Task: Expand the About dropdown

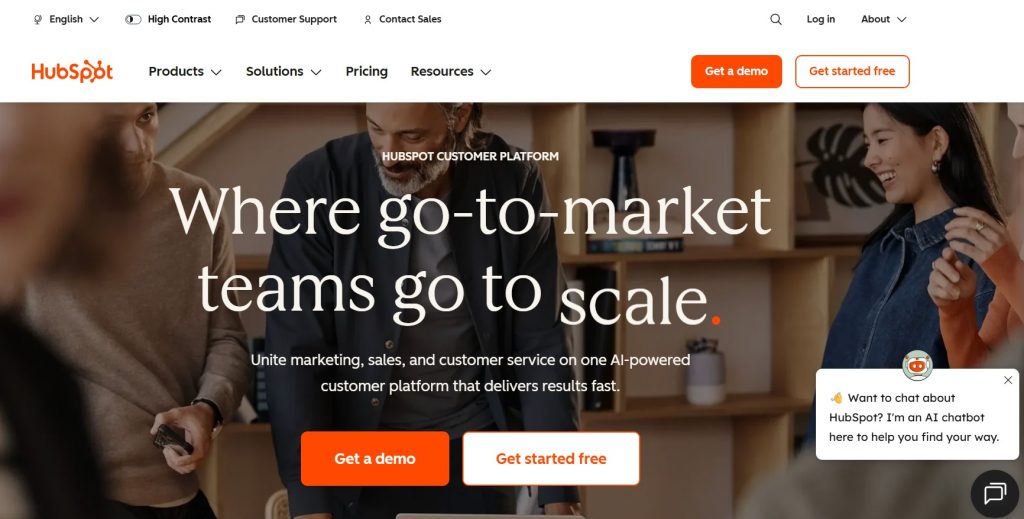Action: [x=884, y=20]
